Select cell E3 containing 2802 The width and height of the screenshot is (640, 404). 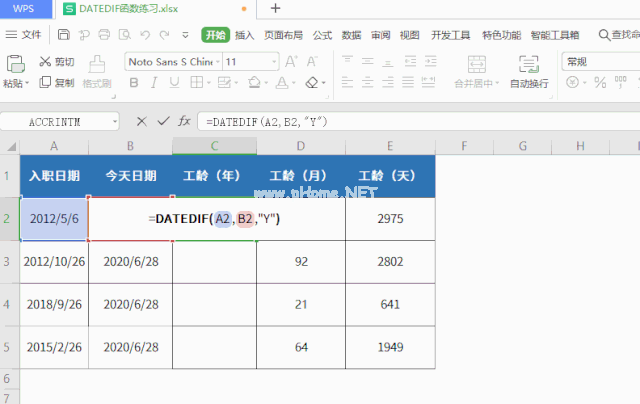(x=390, y=262)
